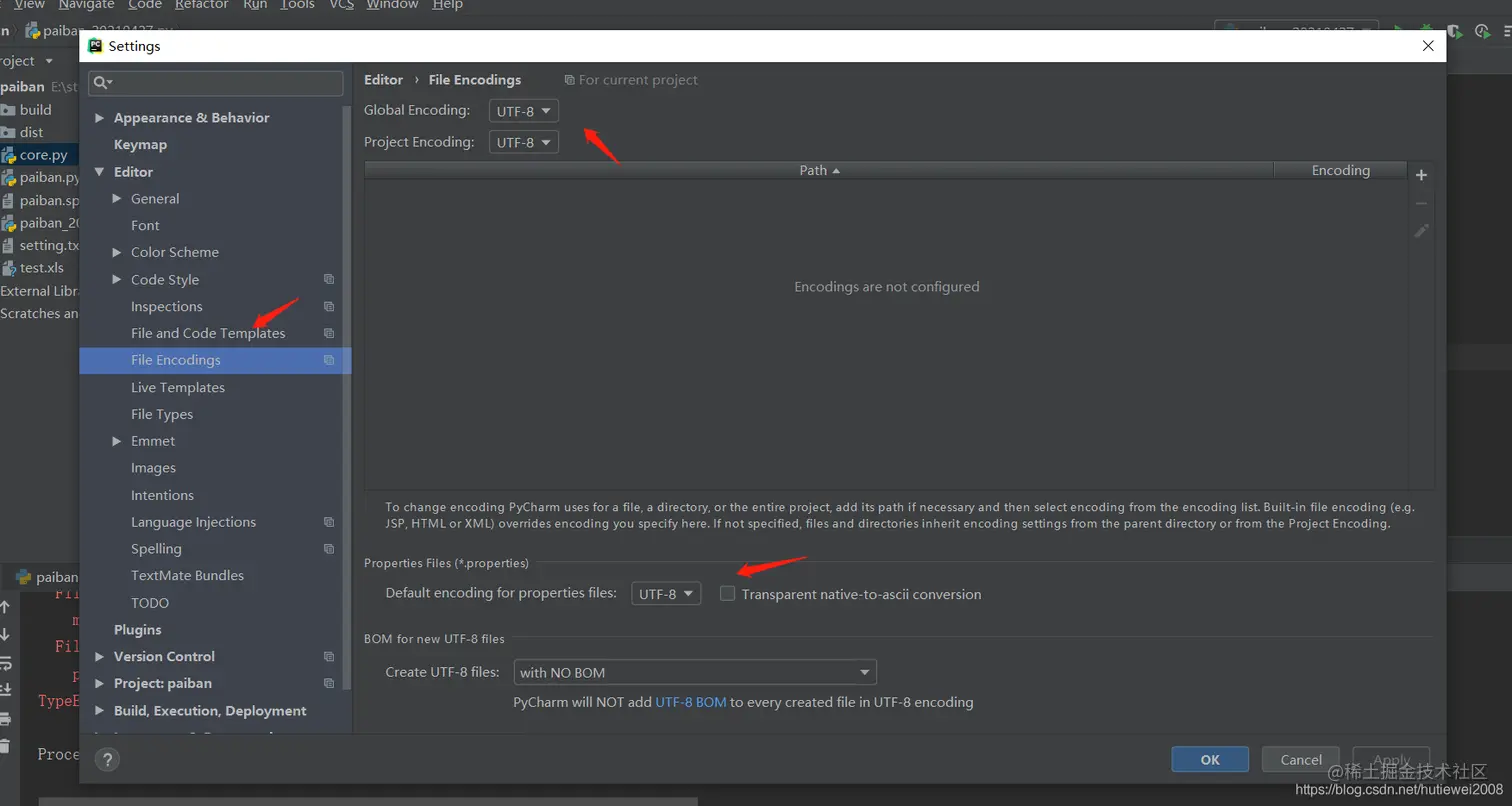Click per-project icon beside Version Control
Image resolution: width=1512 pixels, height=806 pixels.
click(x=329, y=657)
